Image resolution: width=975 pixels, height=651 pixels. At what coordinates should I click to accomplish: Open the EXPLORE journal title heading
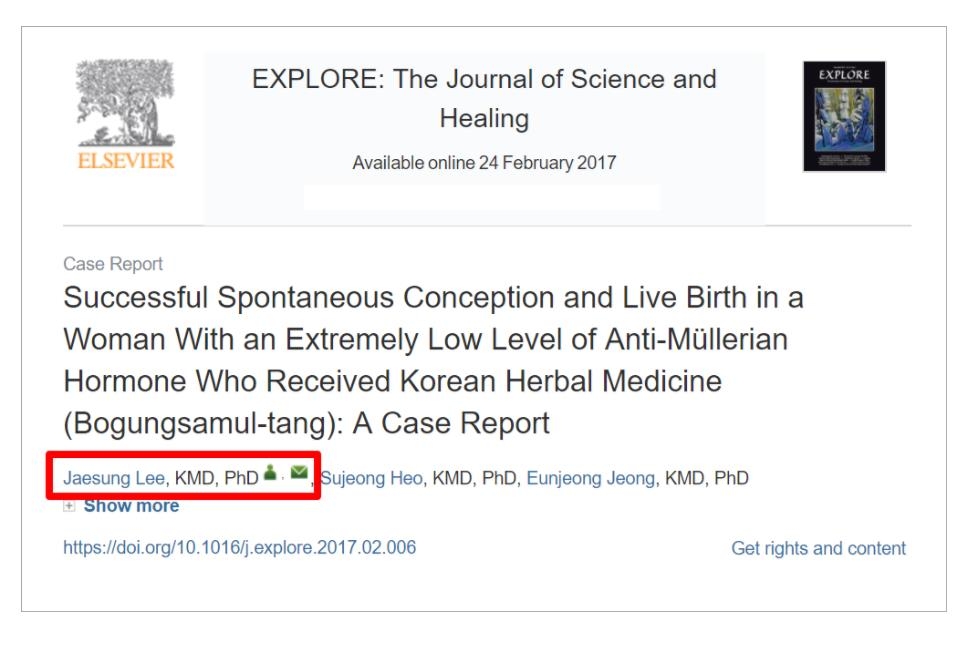click(x=484, y=98)
